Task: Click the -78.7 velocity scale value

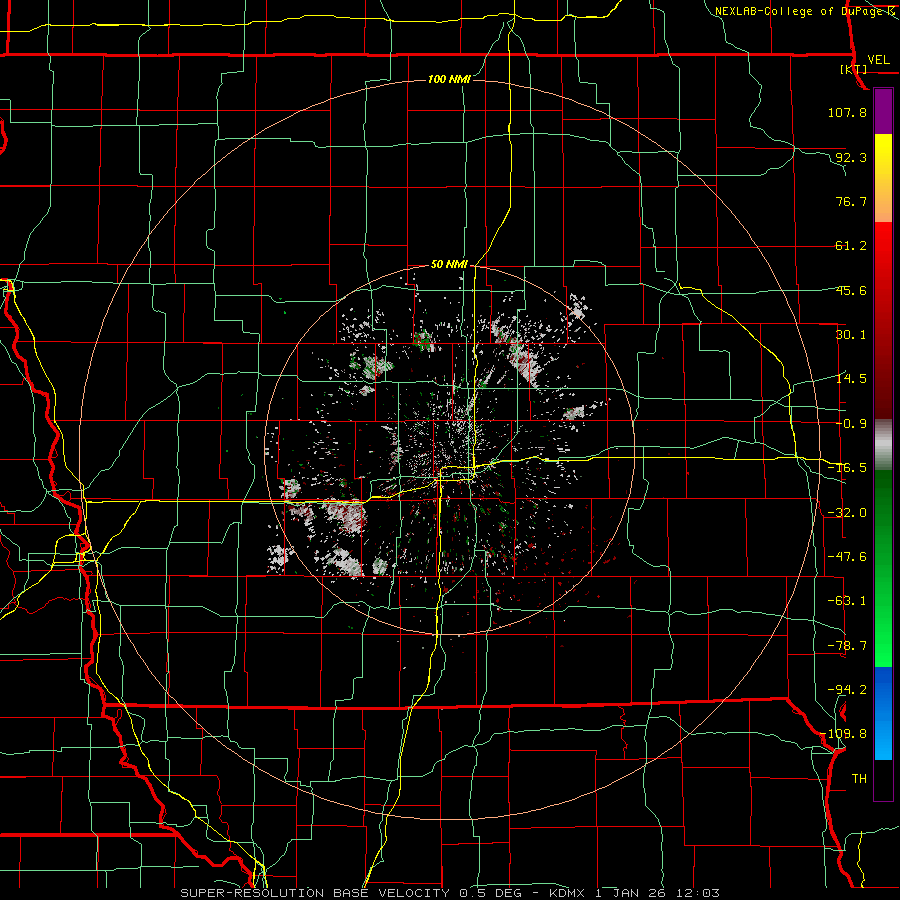Action: pyautogui.click(x=847, y=646)
